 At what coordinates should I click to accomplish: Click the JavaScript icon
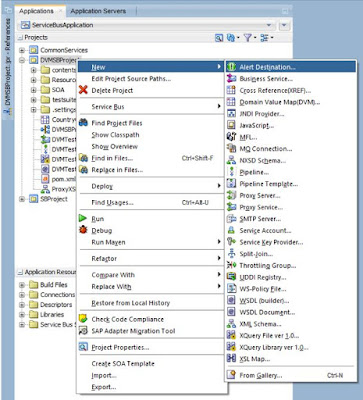point(231,125)
